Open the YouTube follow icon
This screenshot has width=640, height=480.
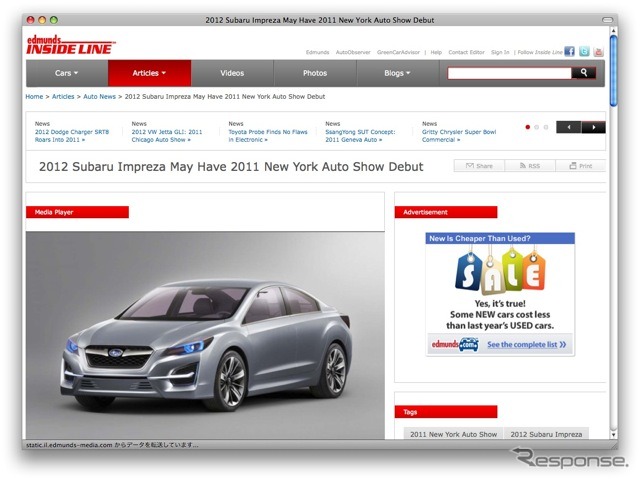[x=598, y=51]
